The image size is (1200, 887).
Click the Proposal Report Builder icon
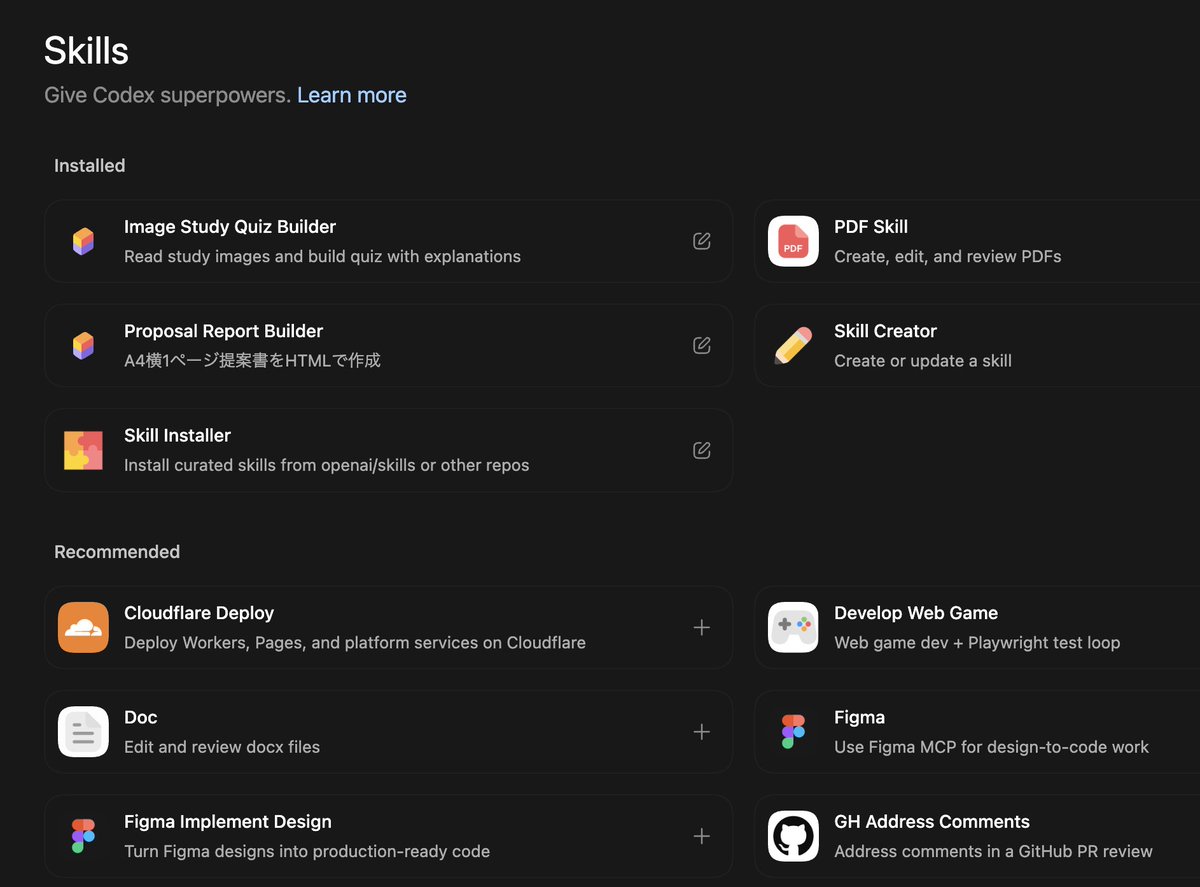click(x=83, y=346)
